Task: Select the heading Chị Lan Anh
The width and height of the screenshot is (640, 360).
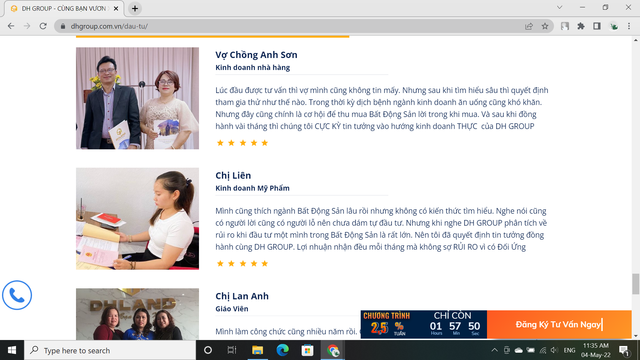Action: (242, 296)
